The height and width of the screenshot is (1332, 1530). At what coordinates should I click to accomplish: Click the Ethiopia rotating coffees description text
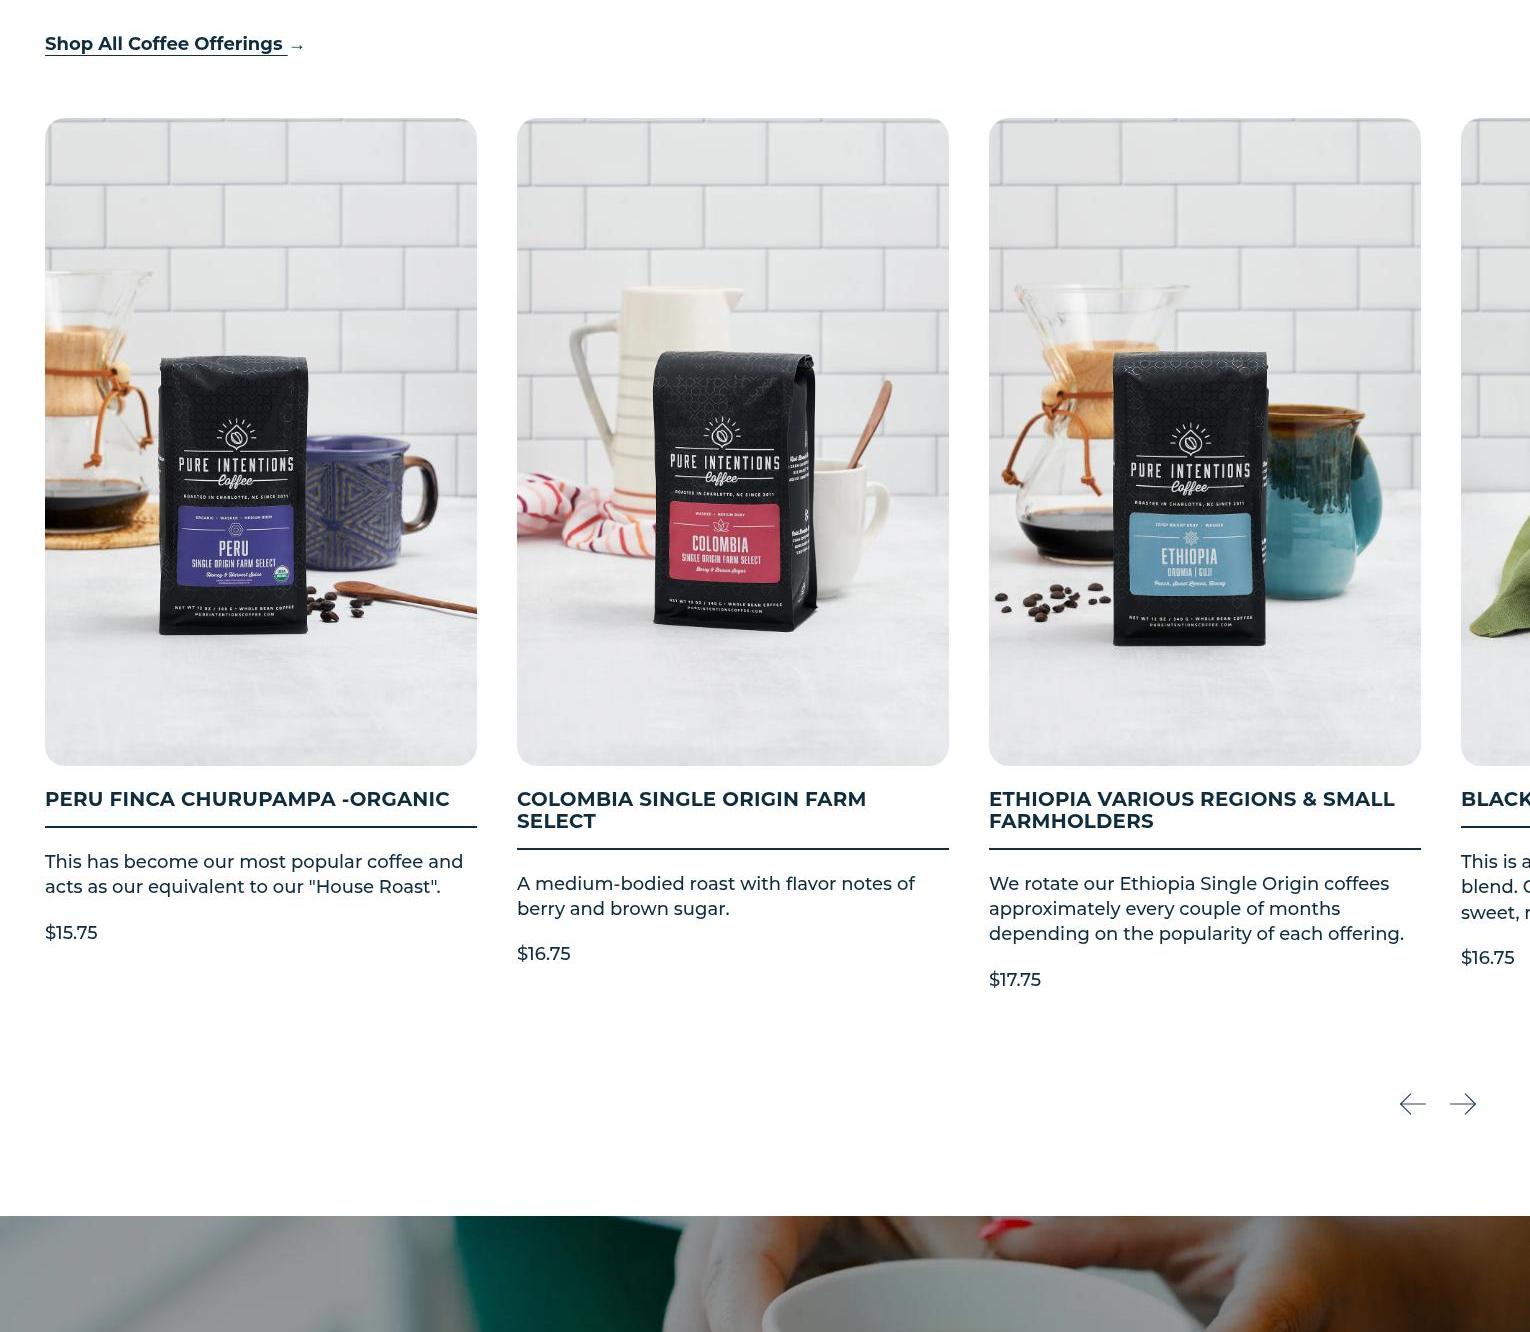coord(1197,909)
